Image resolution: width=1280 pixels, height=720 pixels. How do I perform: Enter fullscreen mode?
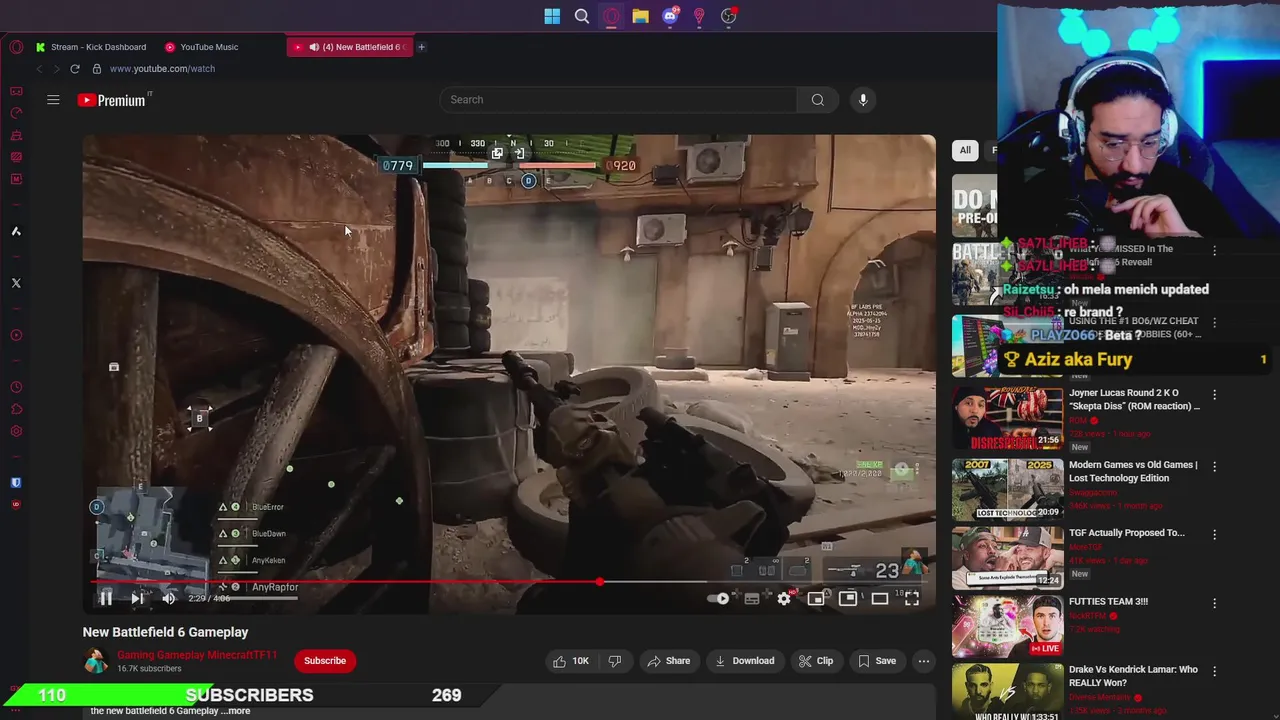point(912,598)
